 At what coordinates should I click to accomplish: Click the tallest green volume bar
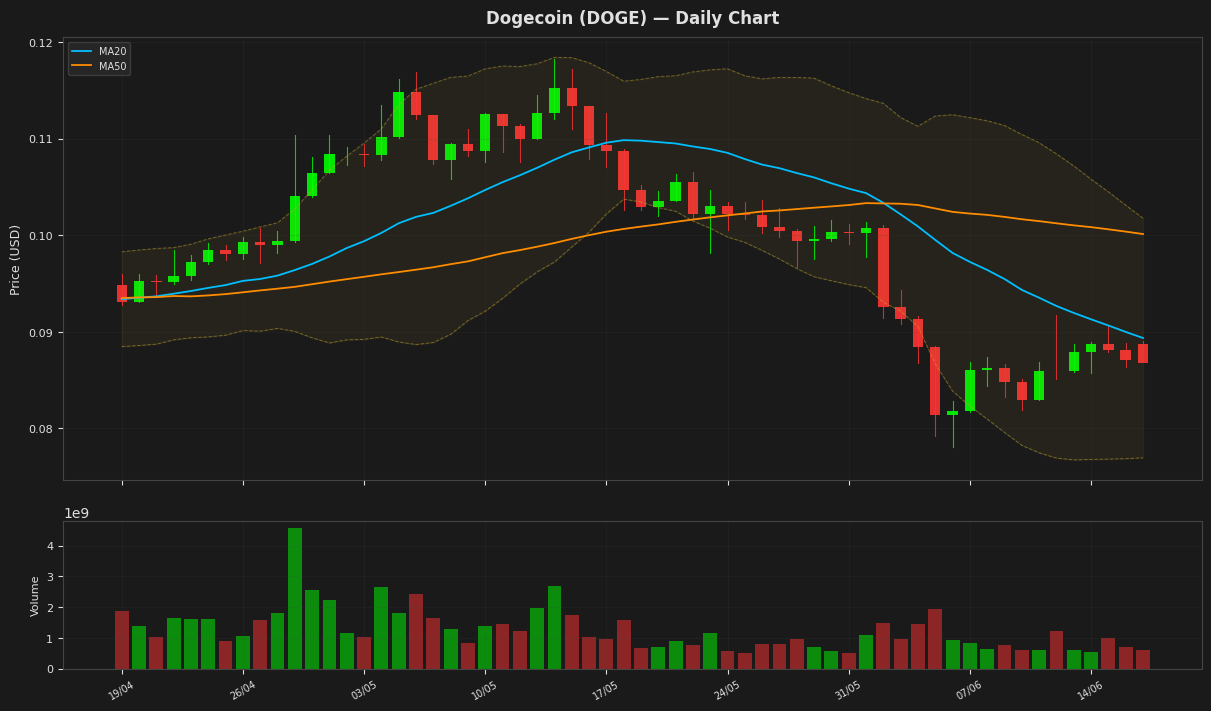295,599
